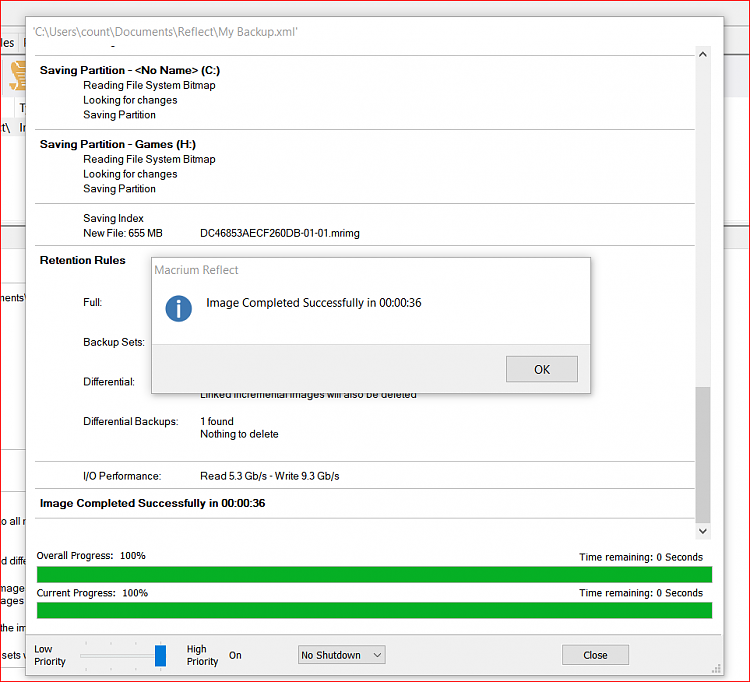Click the 'I/O Performance:' label

coord(122,476)
